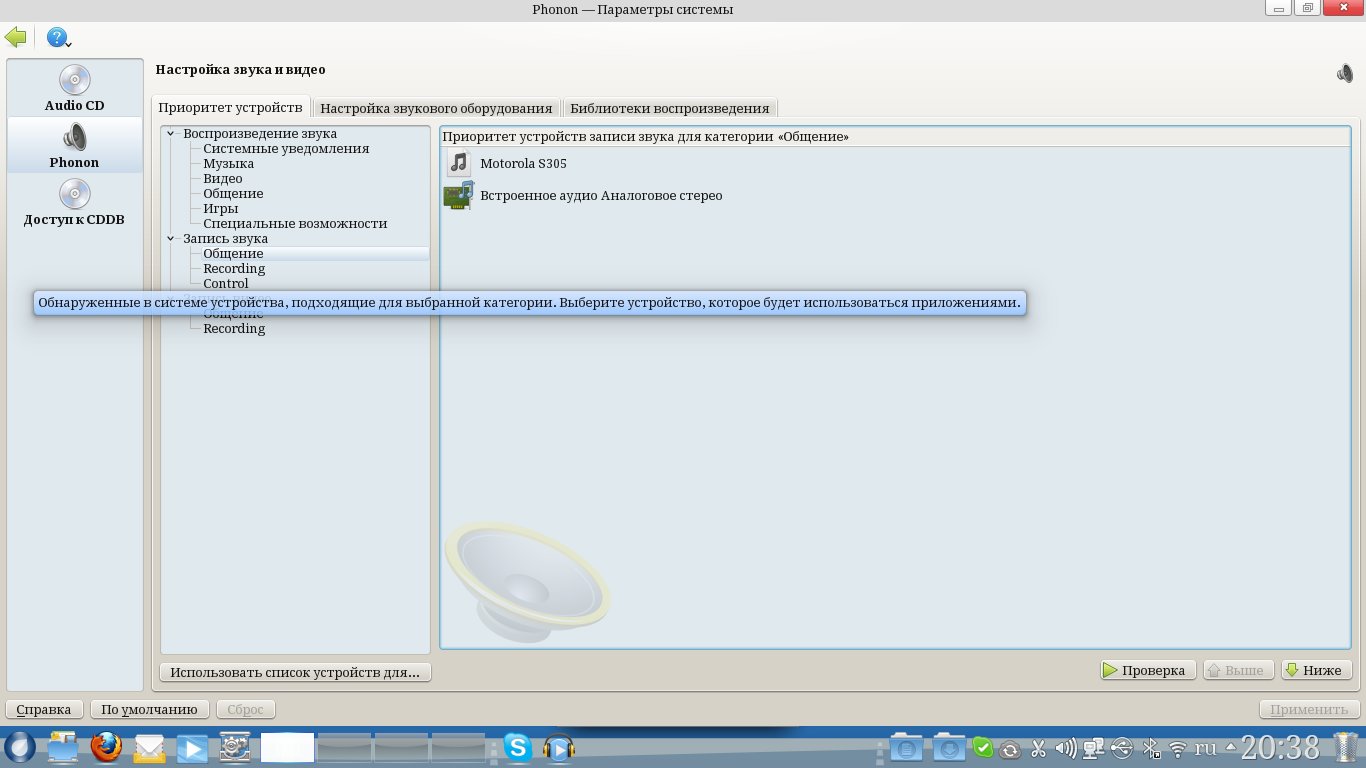Open the video player taskbar icon

point(193,747)
